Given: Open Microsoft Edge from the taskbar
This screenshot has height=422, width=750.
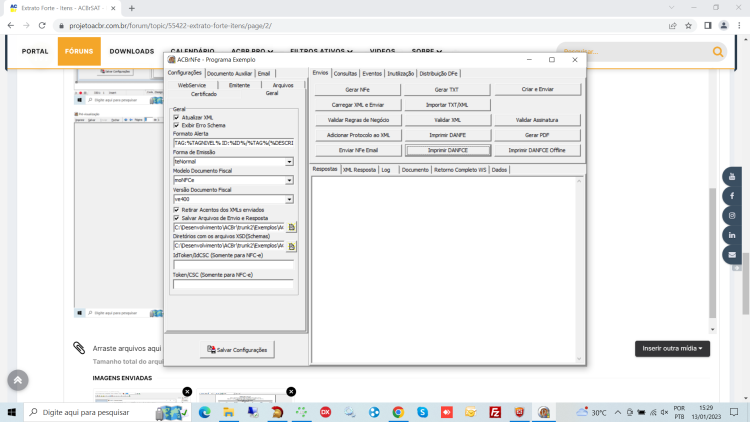Looking at the screenshot, I should (204, 412).
